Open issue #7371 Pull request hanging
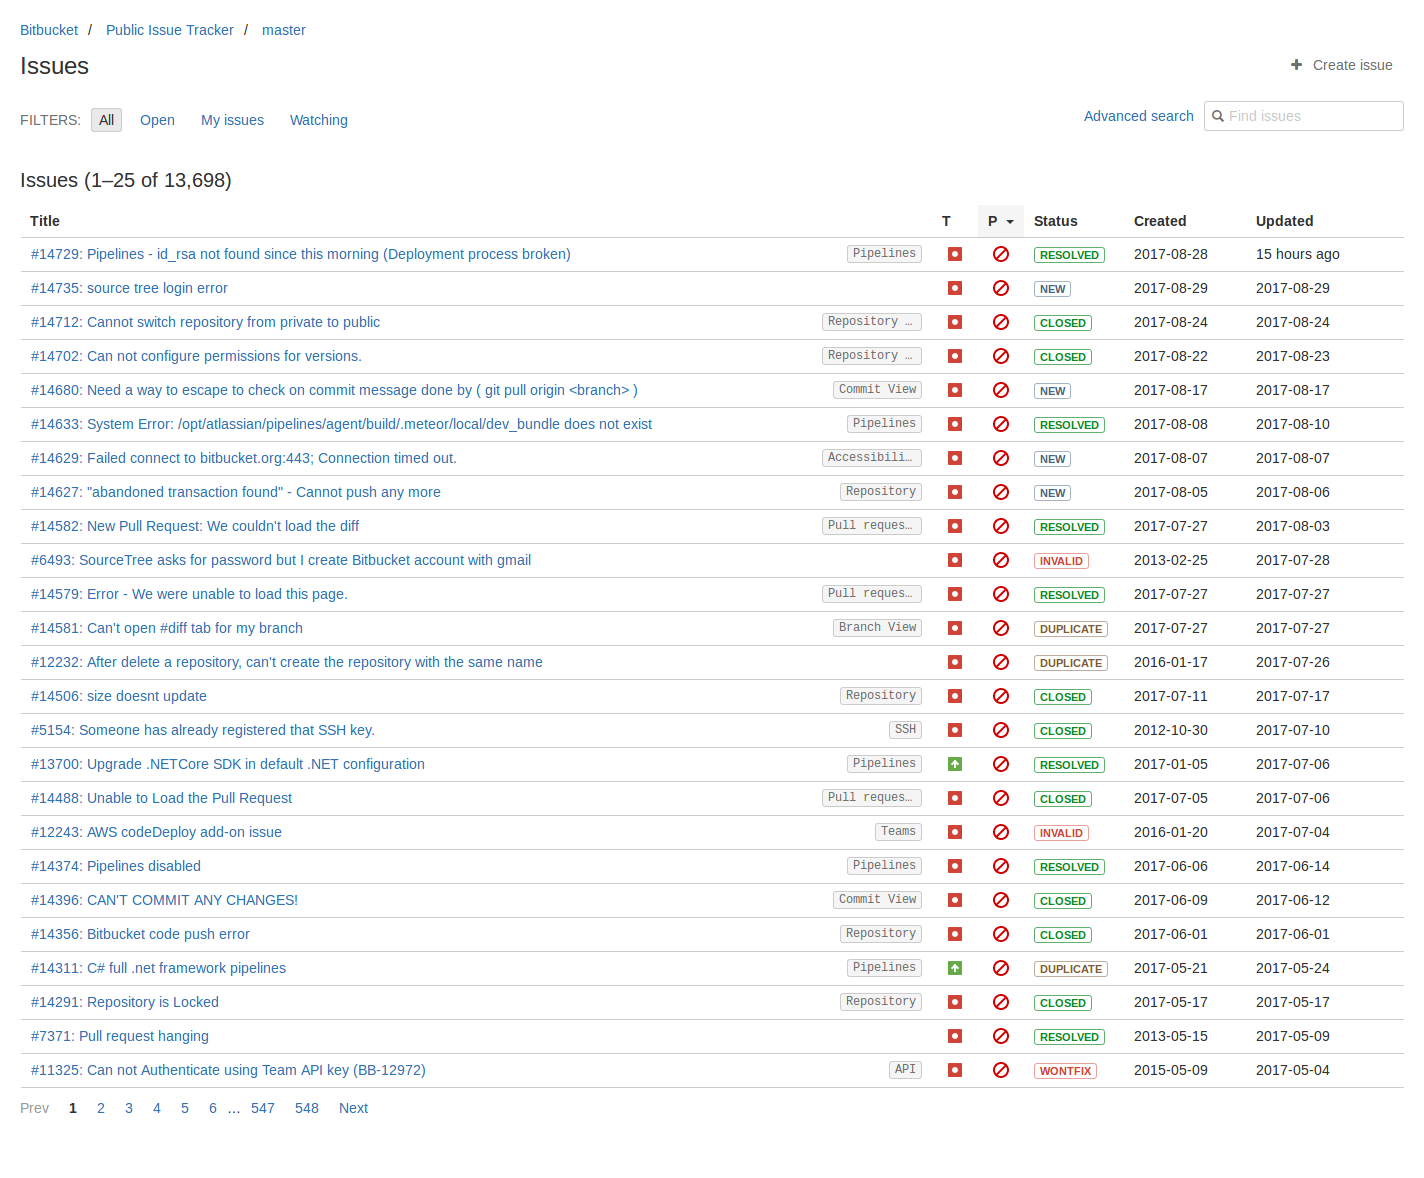 click(x=120, y=1036)
